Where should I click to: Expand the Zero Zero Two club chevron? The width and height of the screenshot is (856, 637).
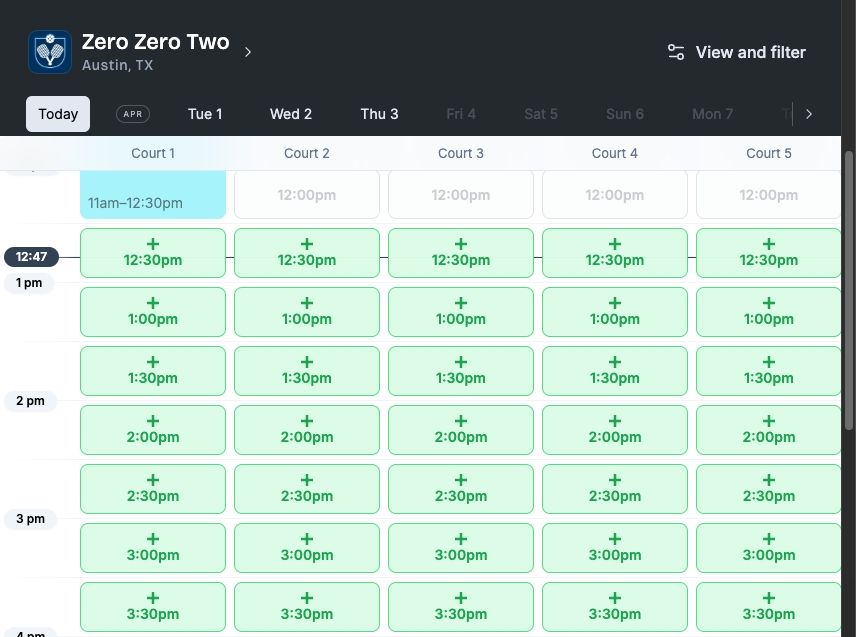point(248,52)
